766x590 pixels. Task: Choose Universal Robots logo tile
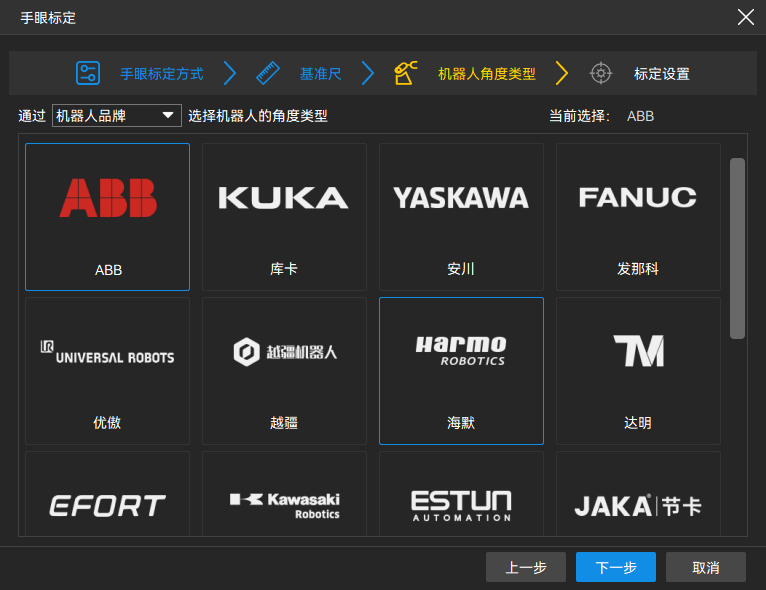point(107,370)
